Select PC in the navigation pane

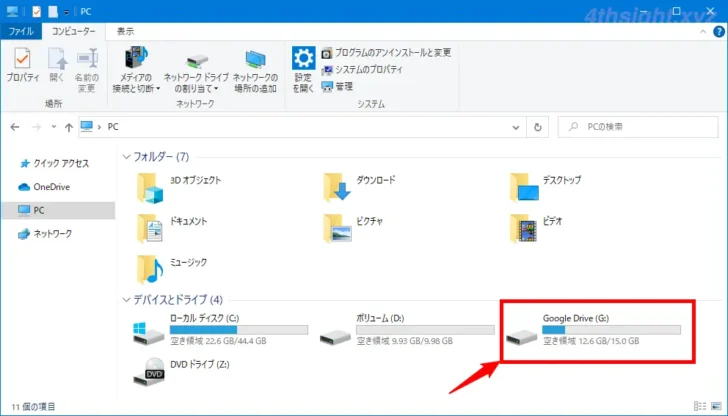(x=58, y=210)
